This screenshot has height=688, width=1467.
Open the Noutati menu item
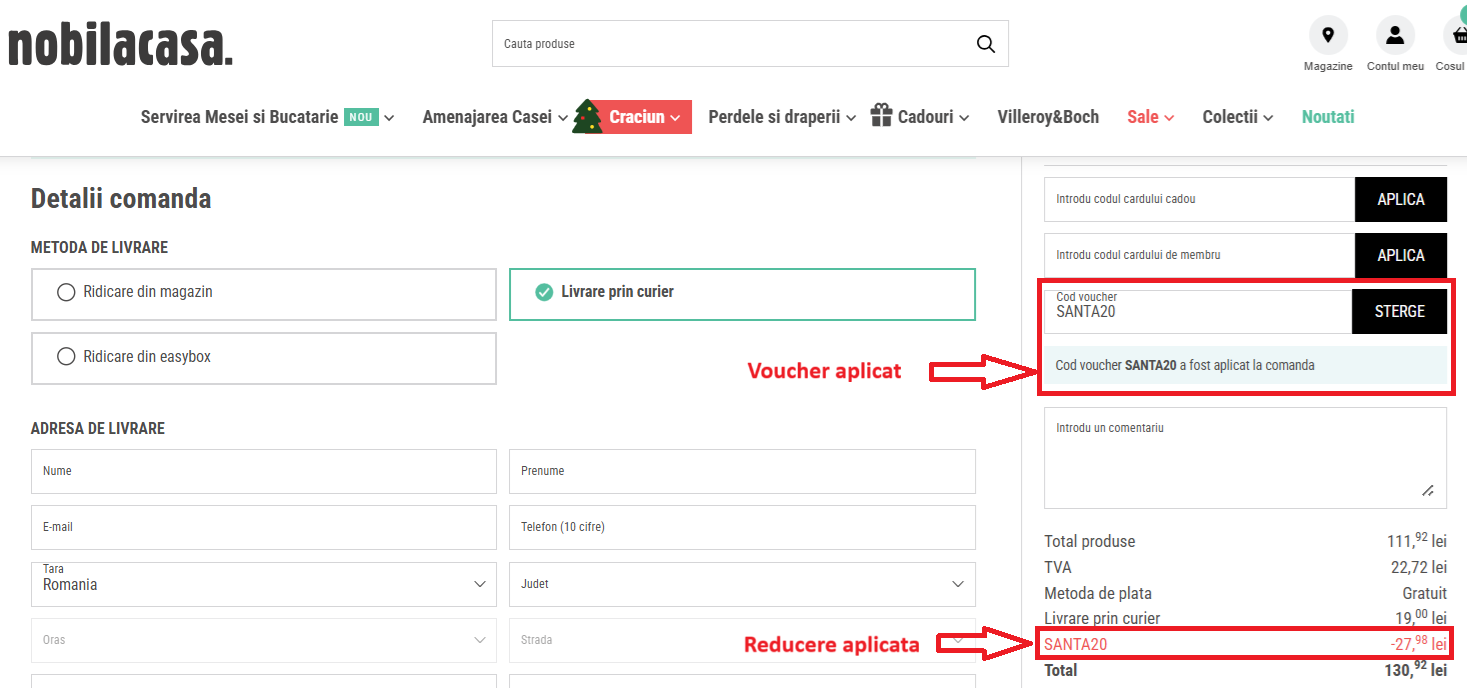tap(1328, 117)
